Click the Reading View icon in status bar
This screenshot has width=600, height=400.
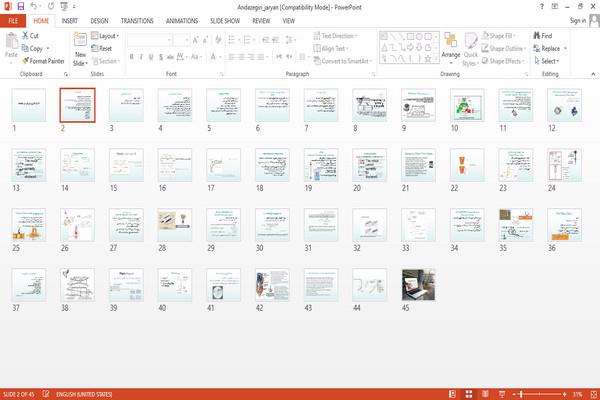click(485, 394)
